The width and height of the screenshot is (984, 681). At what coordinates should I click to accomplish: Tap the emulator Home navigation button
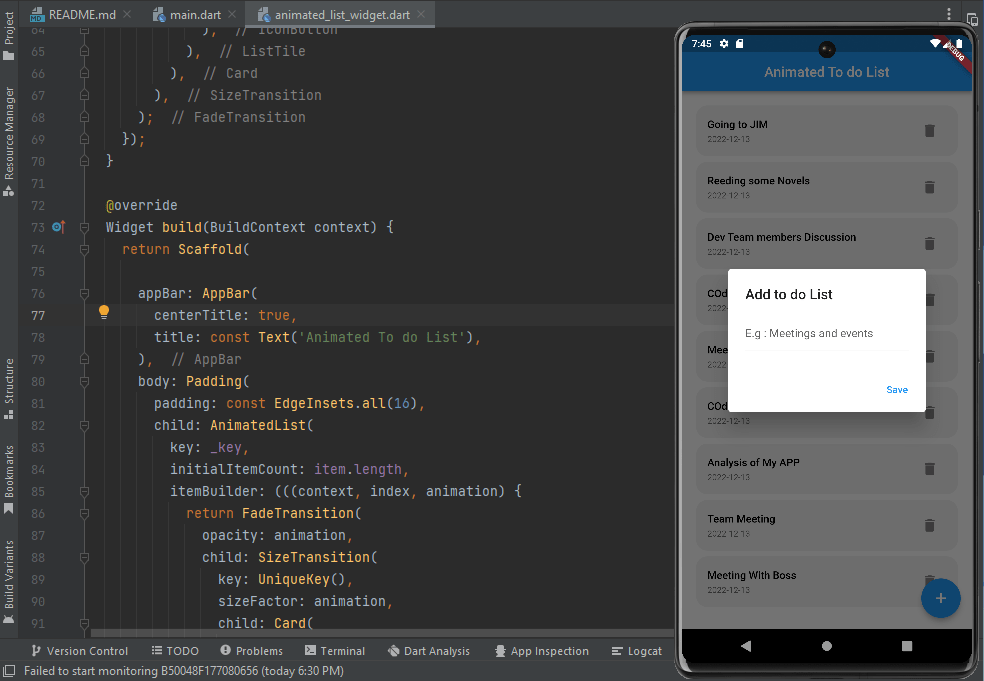826,646
